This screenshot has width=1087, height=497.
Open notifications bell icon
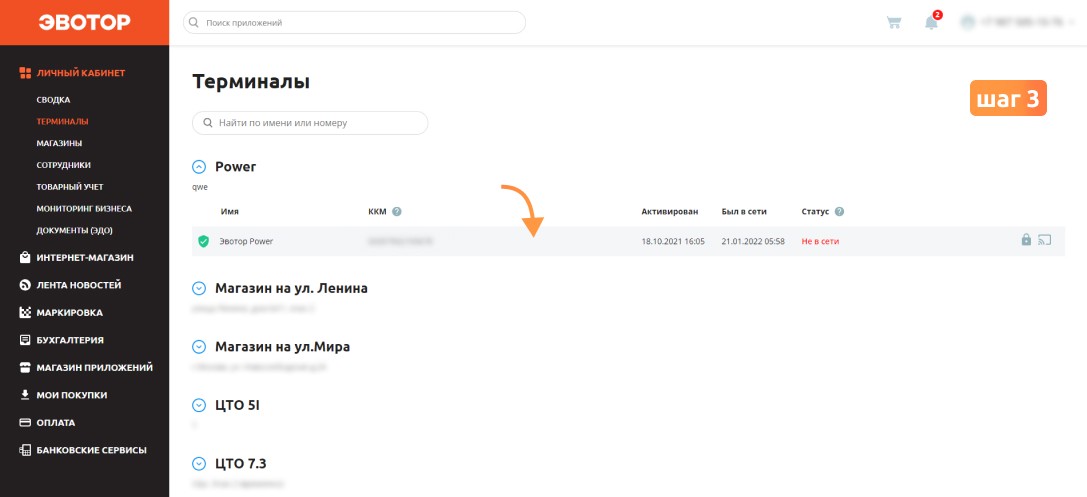pyautogui.click(x=931, y=22)
